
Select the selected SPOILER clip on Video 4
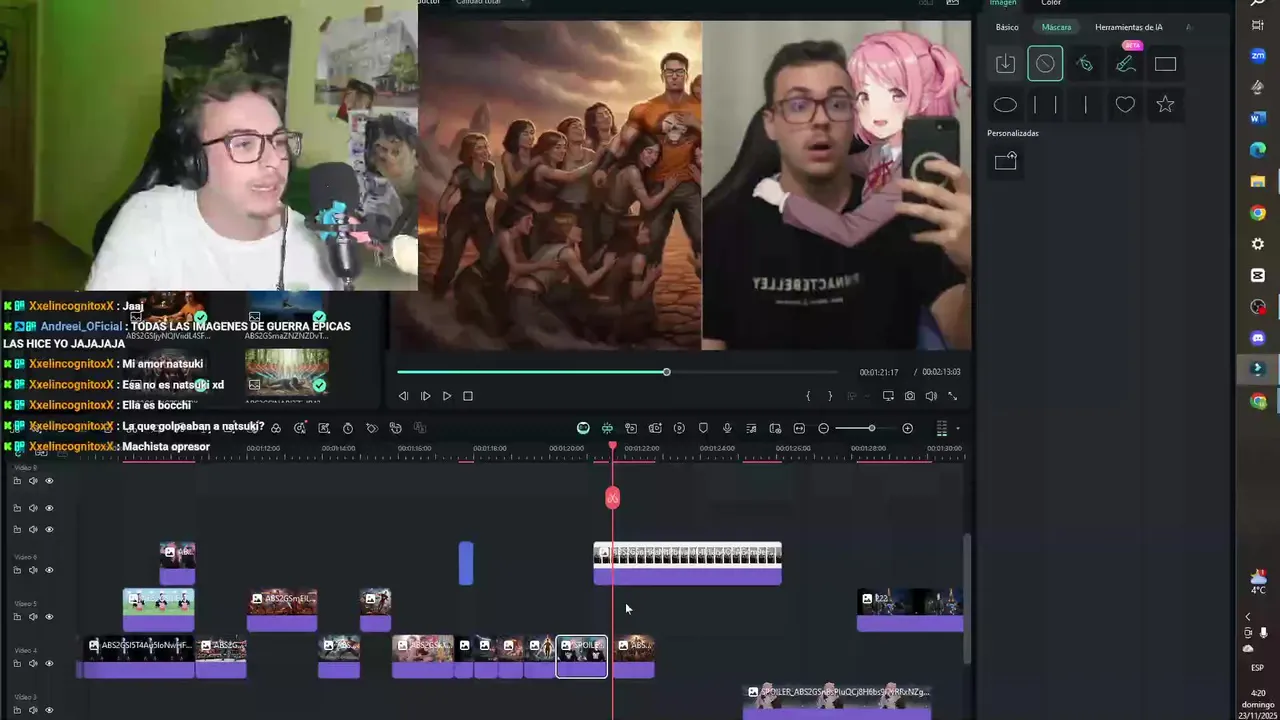[x=582, y=657]
